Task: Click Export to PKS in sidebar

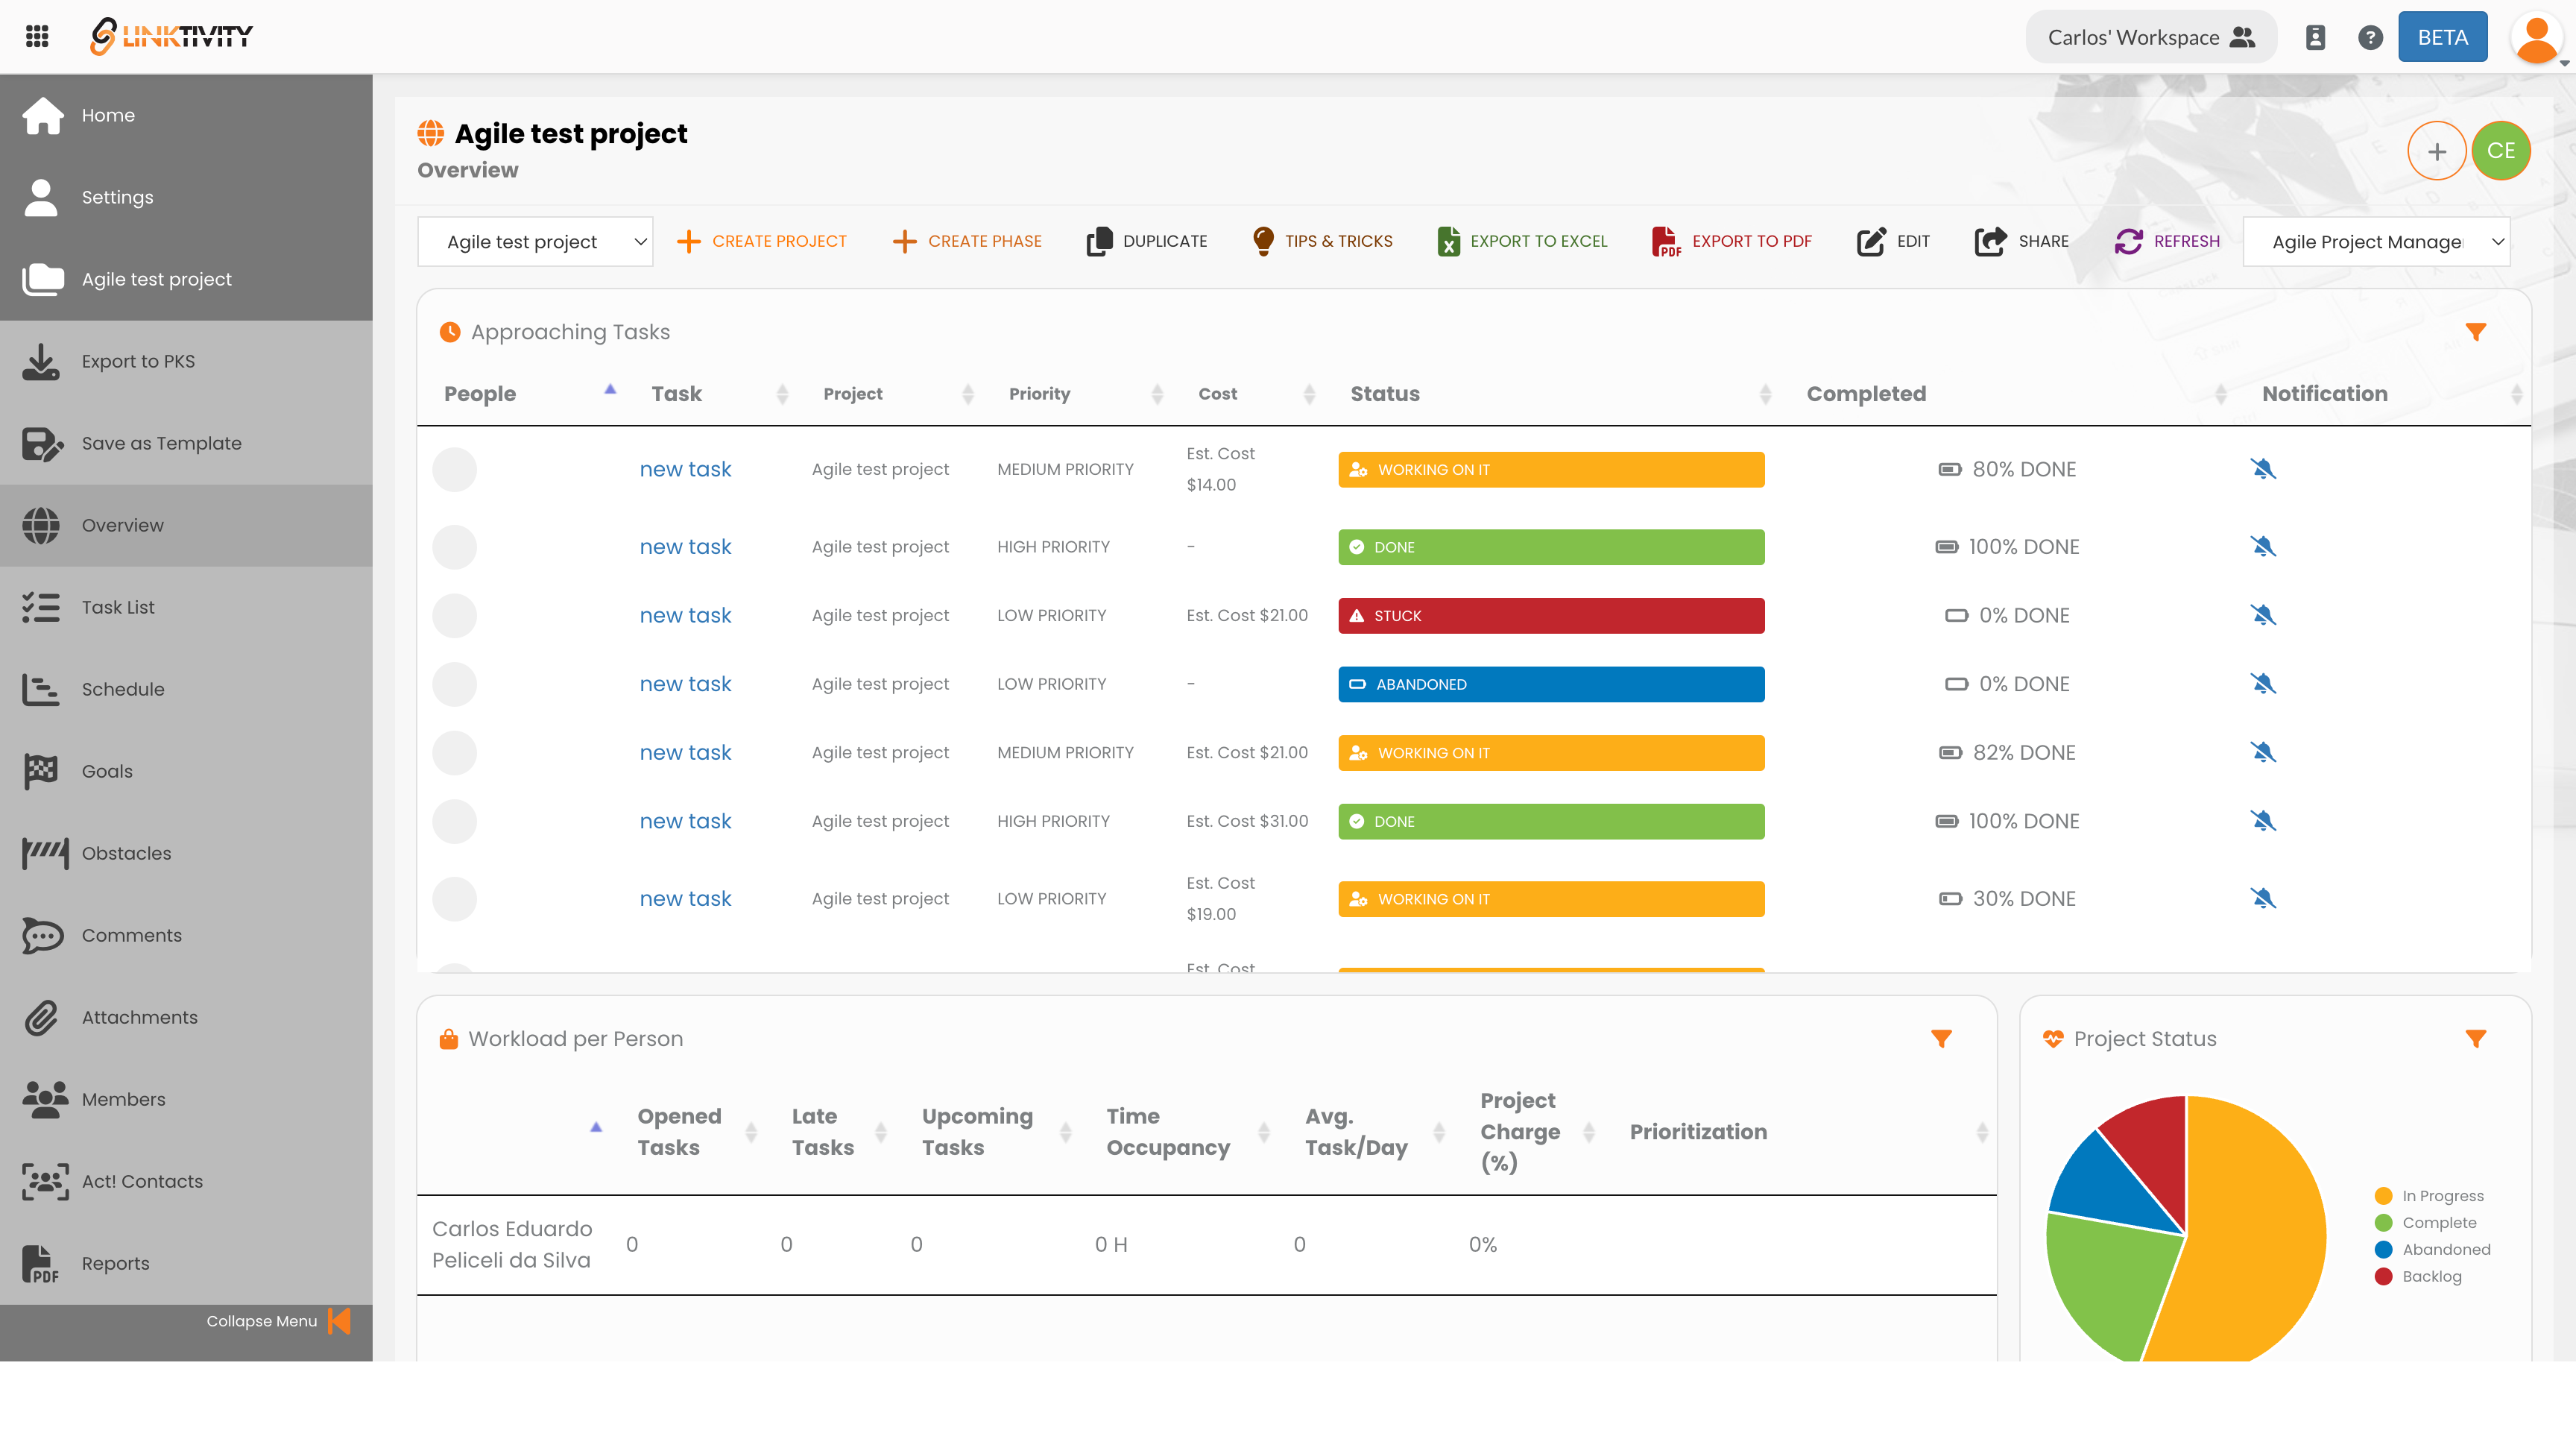Action: tap(186, 361)
